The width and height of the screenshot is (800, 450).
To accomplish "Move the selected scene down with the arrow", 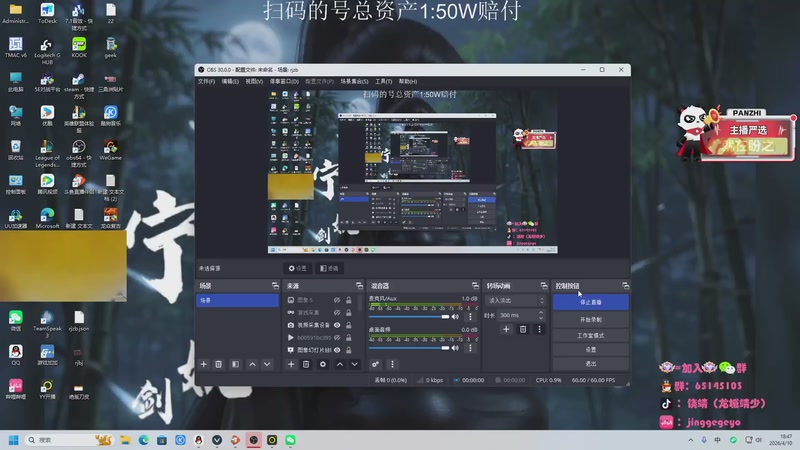I will (x=267, y=364).
